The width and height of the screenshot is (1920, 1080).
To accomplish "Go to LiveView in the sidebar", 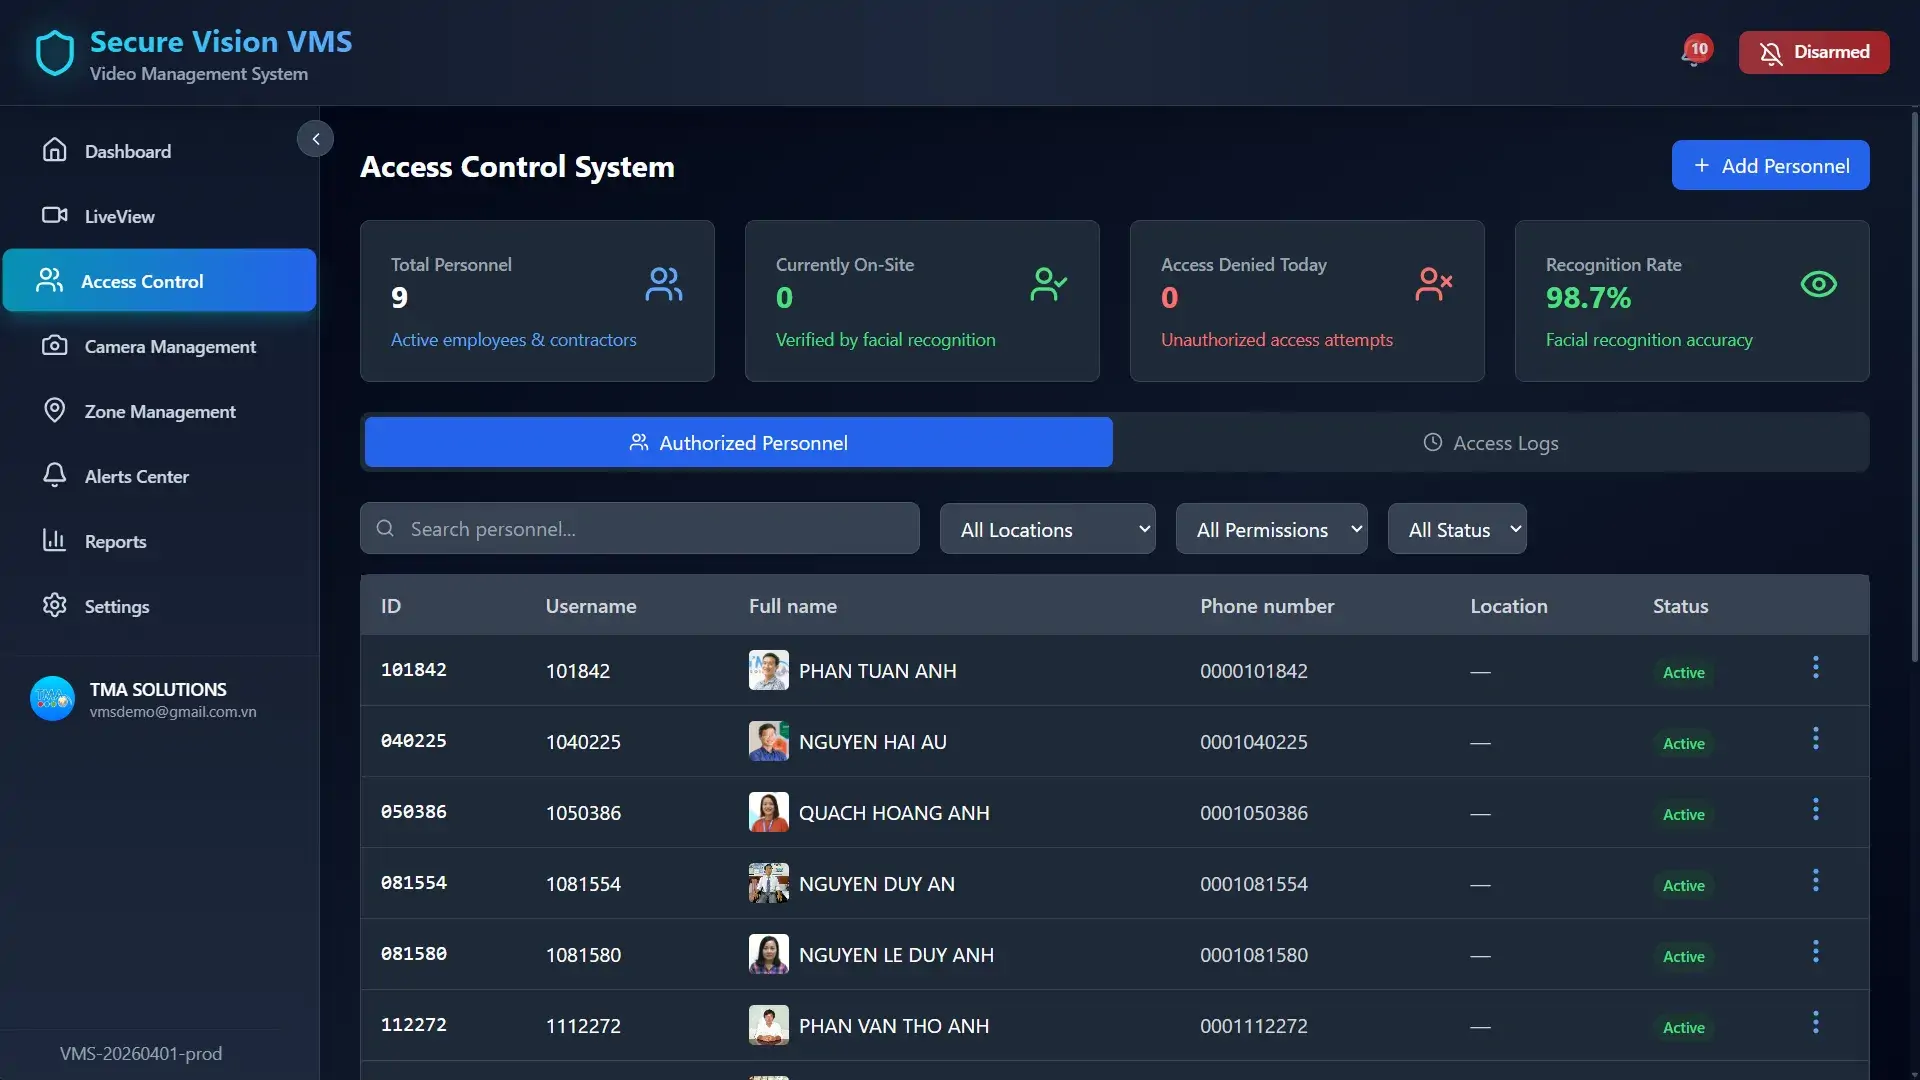I will pyautogui.click(x=160, y=216).
